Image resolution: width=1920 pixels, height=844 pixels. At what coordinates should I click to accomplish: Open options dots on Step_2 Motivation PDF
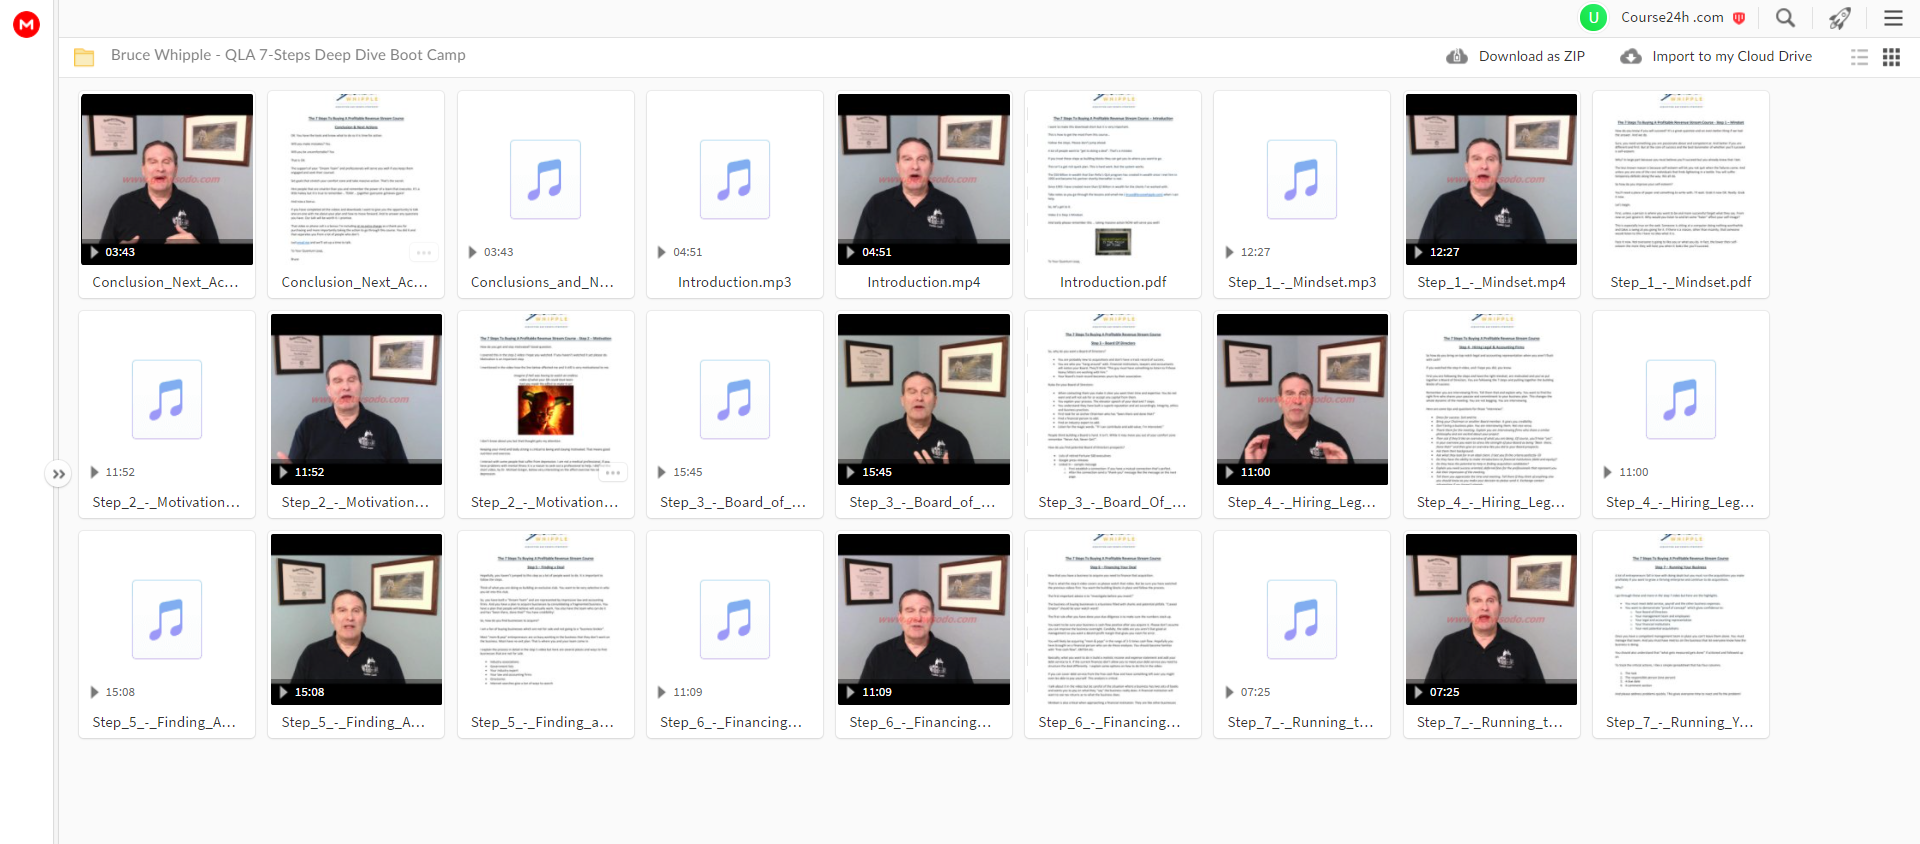(x=613, y=472)
